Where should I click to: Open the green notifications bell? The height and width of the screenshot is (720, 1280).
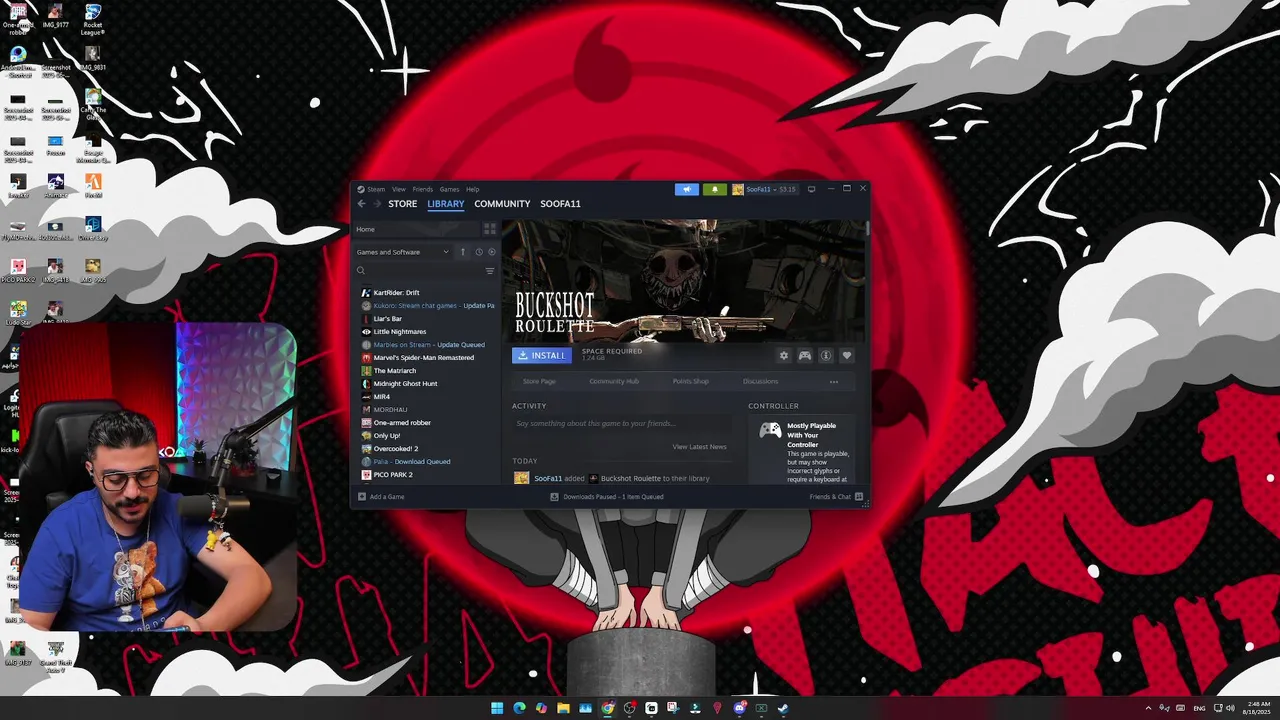714,189
